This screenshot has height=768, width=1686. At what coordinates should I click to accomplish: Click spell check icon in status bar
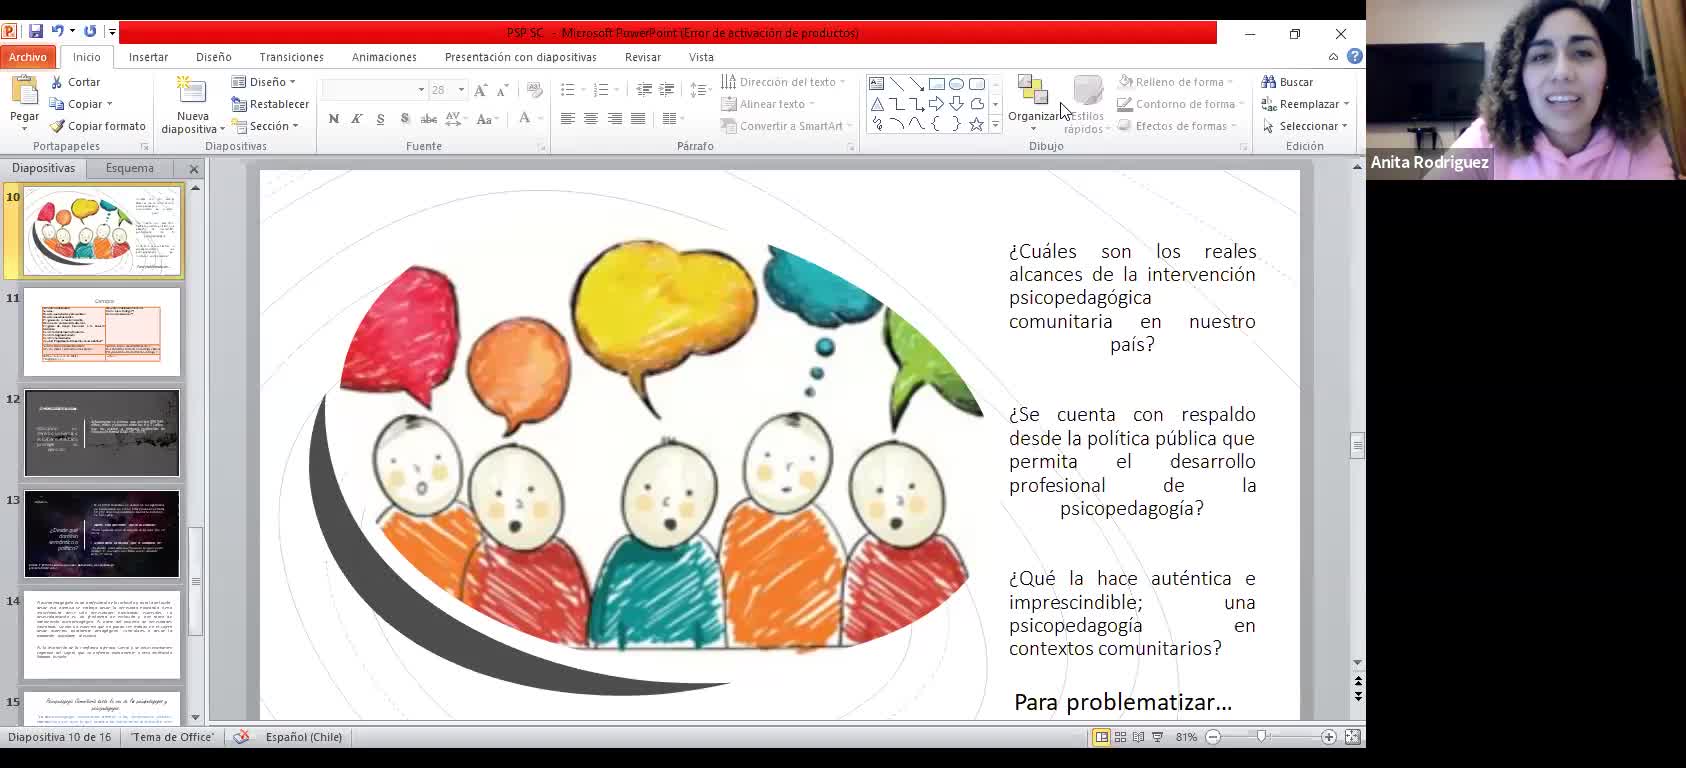coord(241,737)
